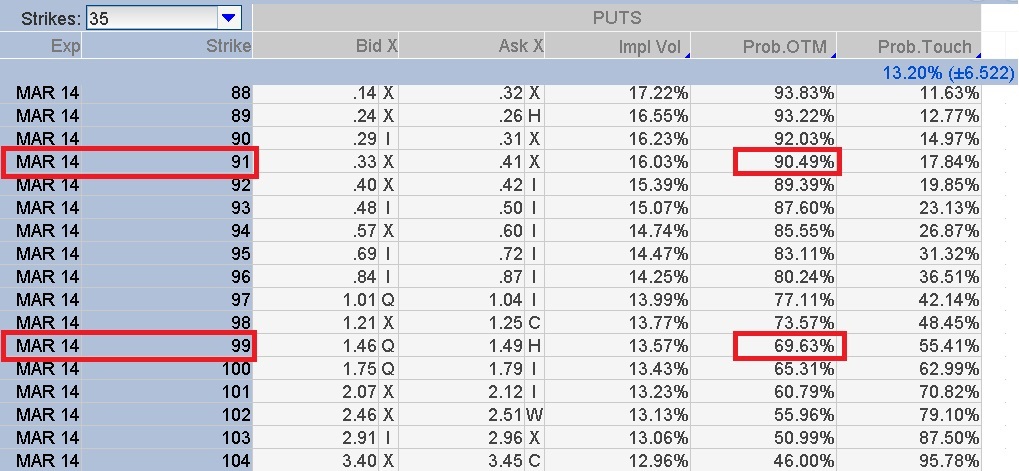Click the 3.40 bid price for strike 104

[357, 462]
